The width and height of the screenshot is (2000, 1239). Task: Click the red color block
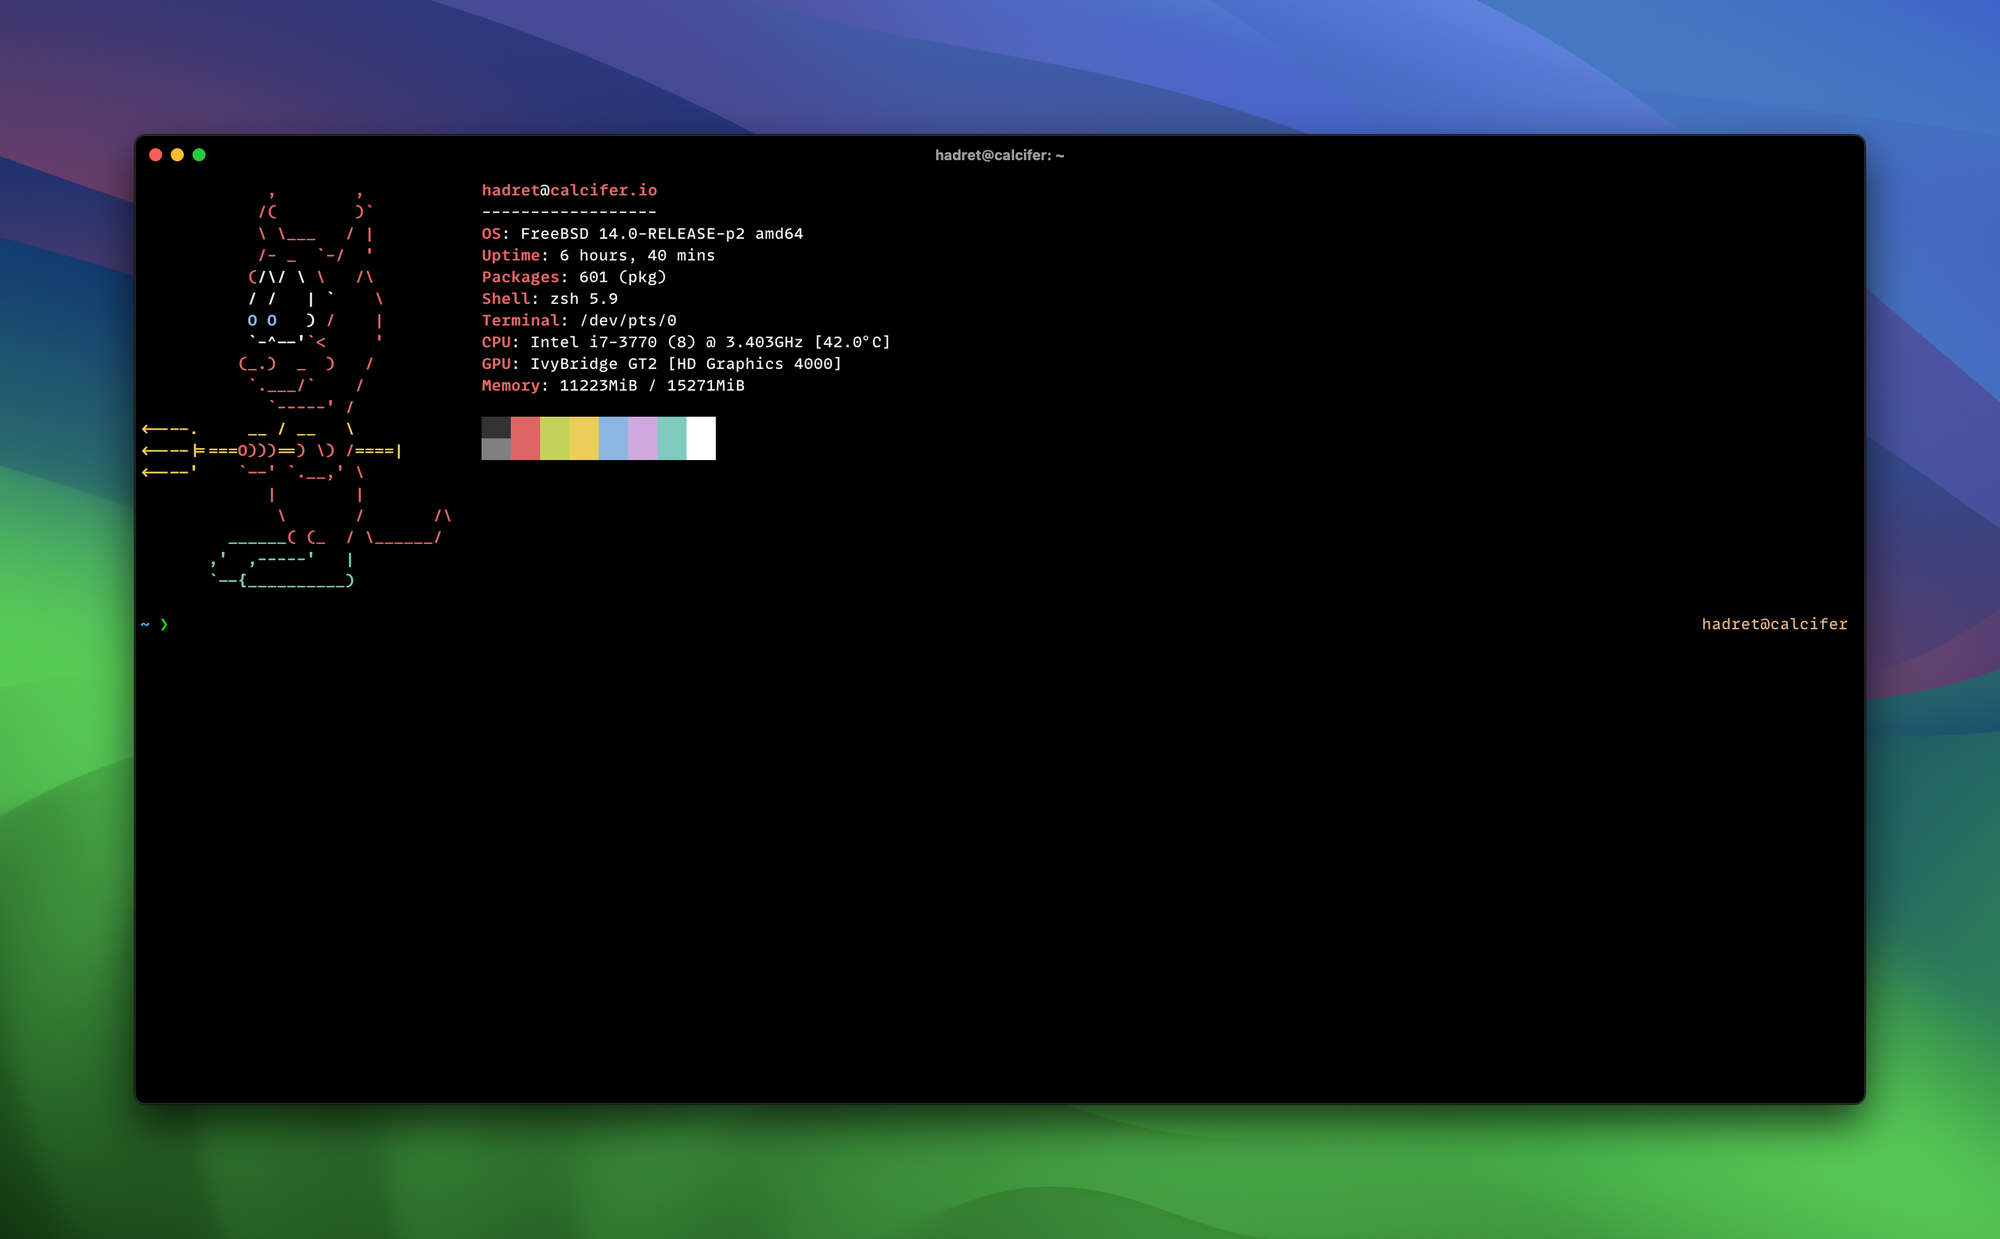pyautogui.click(x=525, y=438)
